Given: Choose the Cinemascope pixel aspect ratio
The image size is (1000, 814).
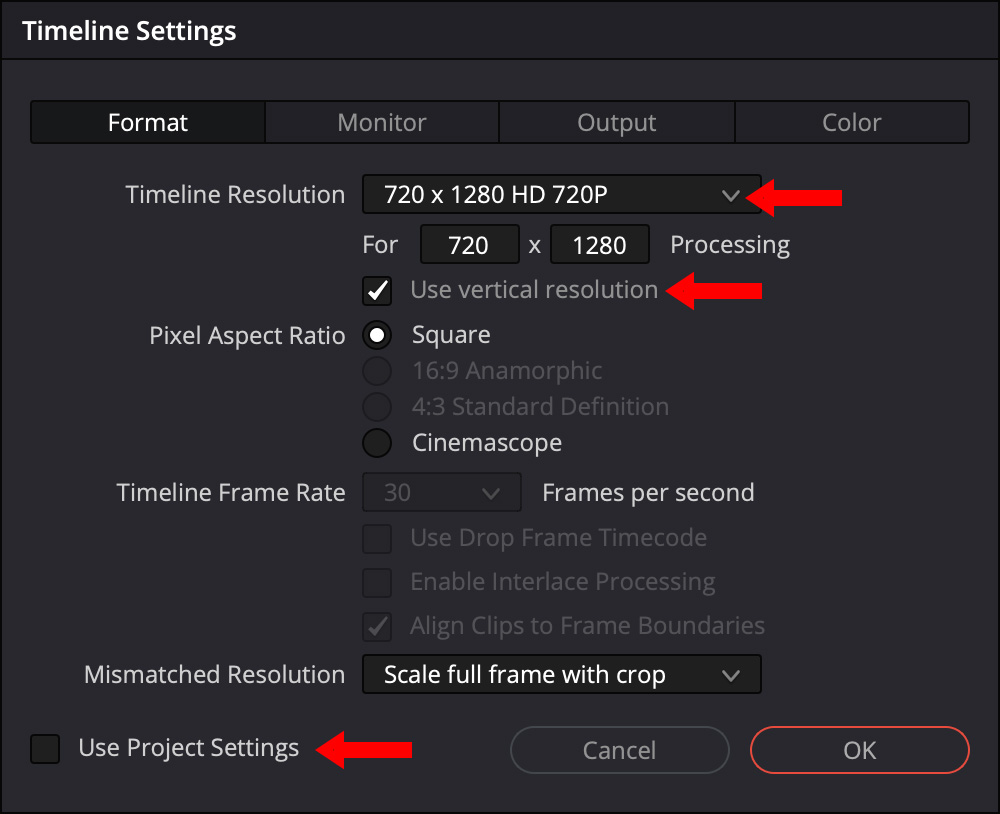Looking at the screenshot, I should pos(376,442).
